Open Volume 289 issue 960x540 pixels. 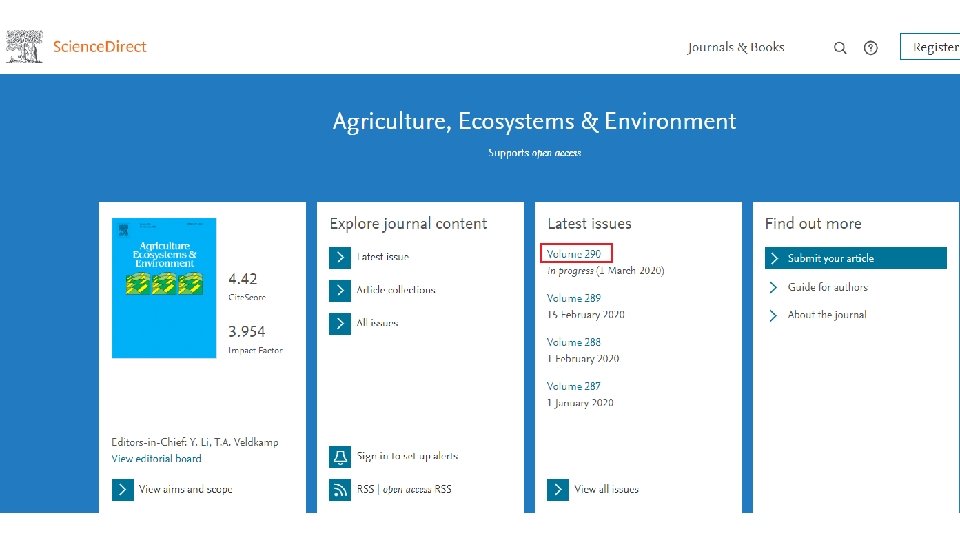pos(574,298)
